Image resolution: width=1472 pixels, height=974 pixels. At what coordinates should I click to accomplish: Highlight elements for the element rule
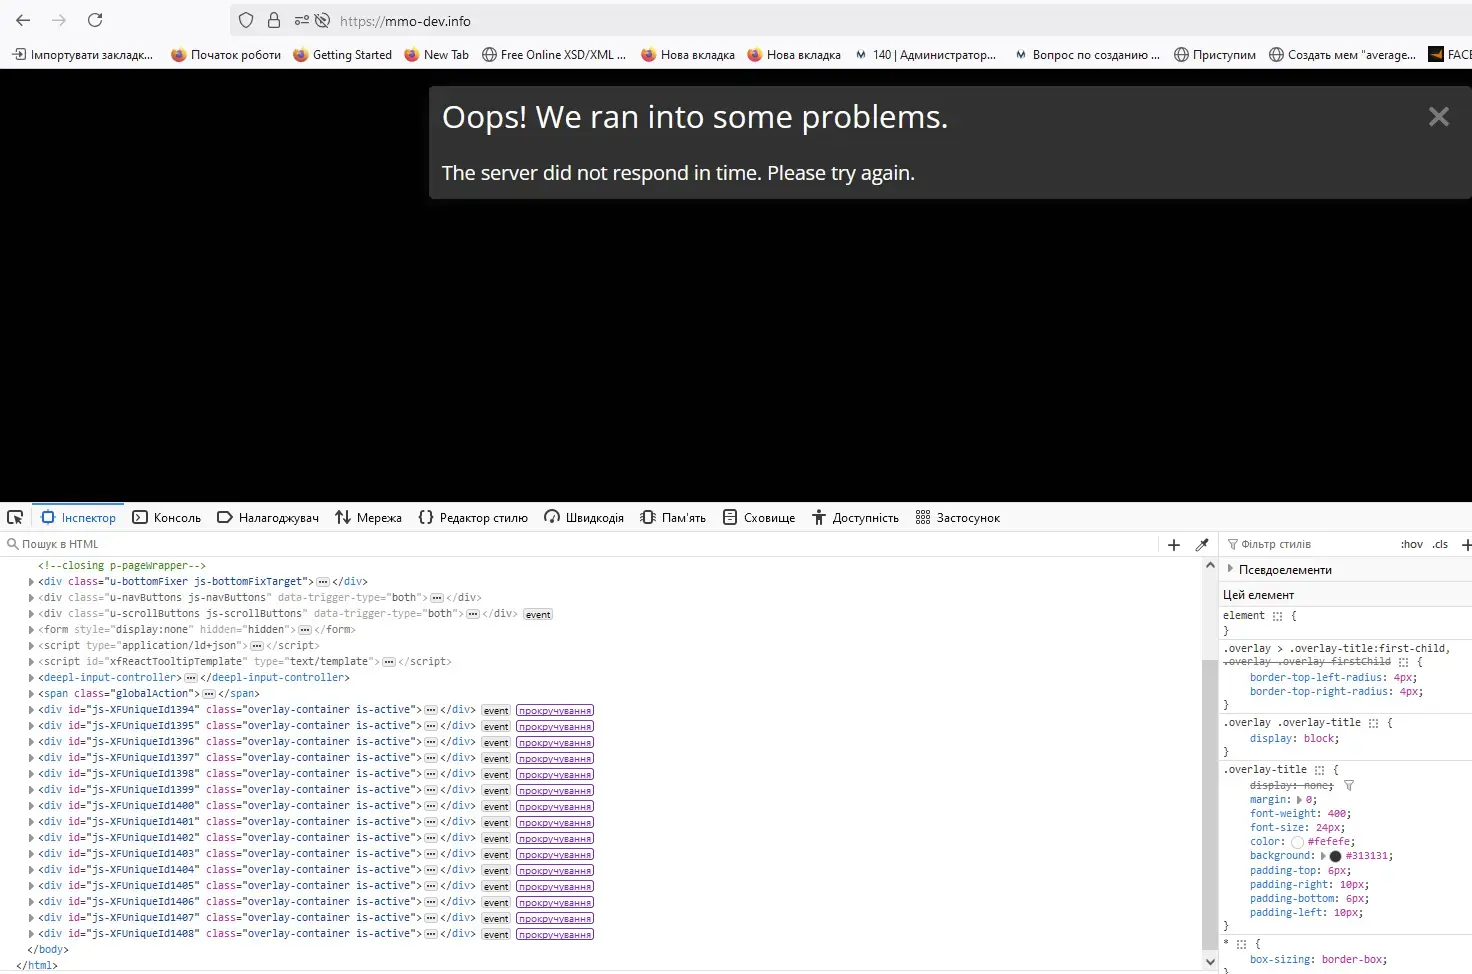[x=1277, y=616]
